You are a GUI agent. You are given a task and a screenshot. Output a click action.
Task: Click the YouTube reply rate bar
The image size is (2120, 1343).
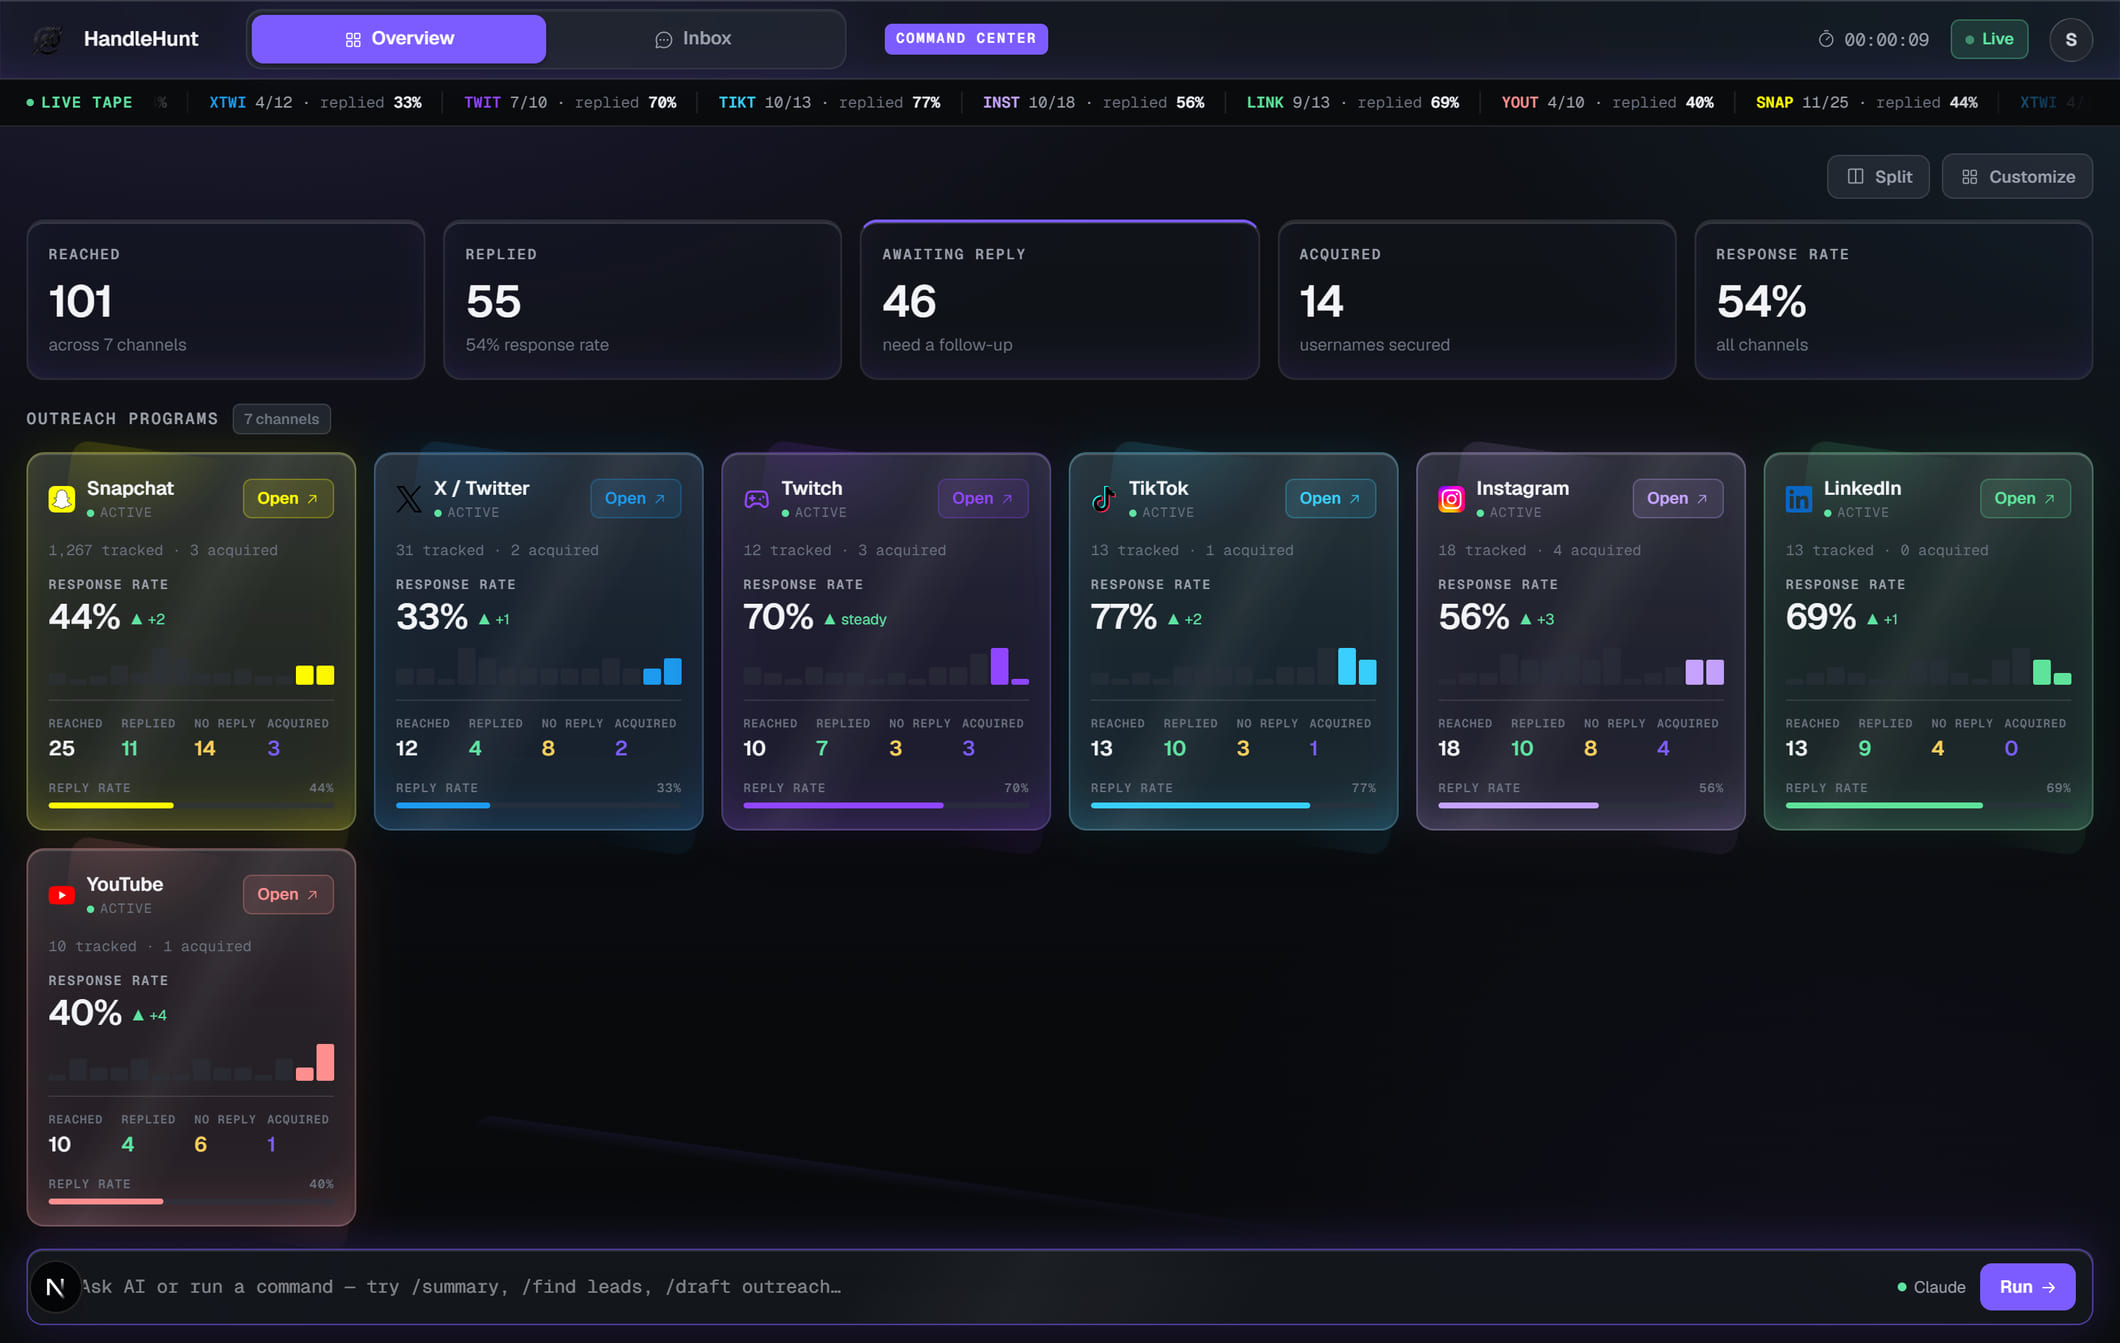[191, 1201]
